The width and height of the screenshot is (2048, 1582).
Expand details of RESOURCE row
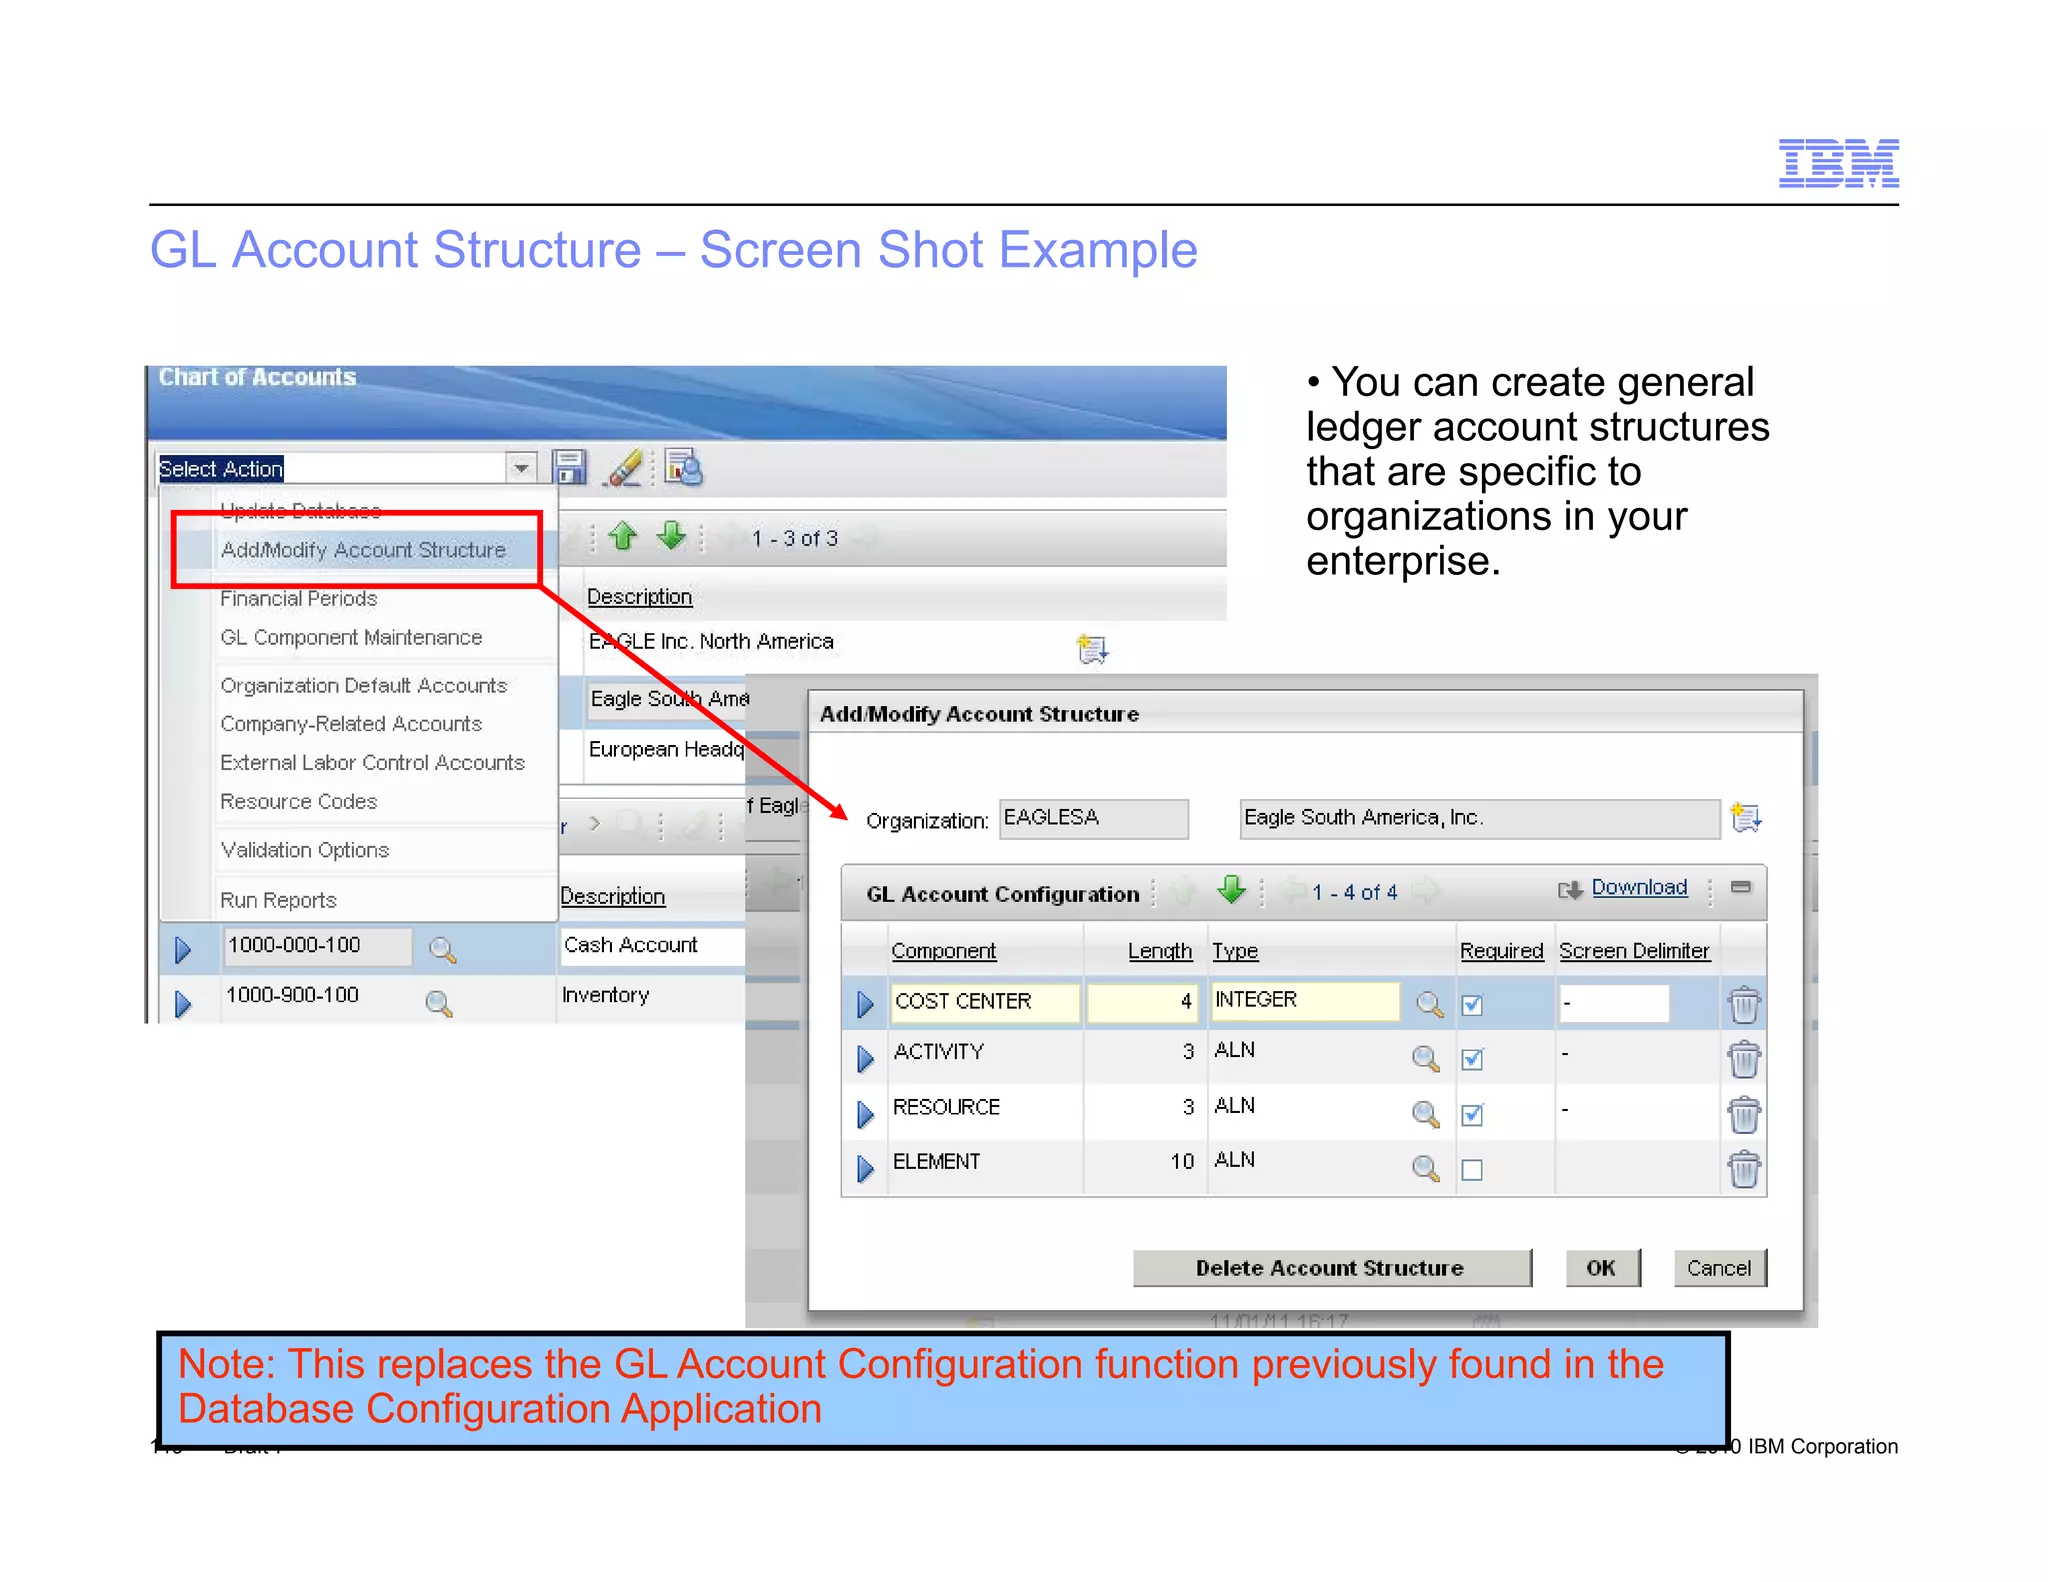866,1113
